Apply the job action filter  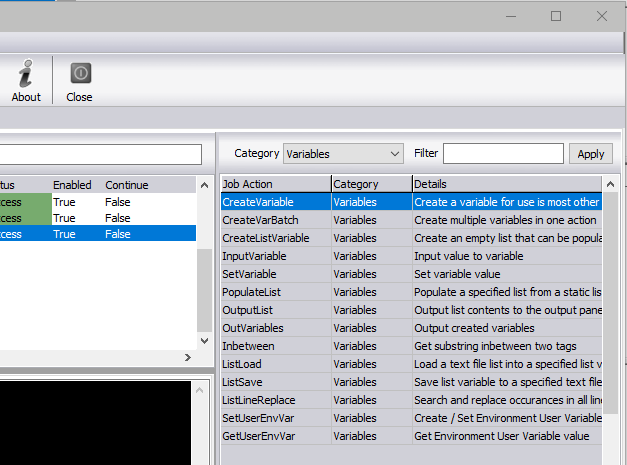(591, 154)
